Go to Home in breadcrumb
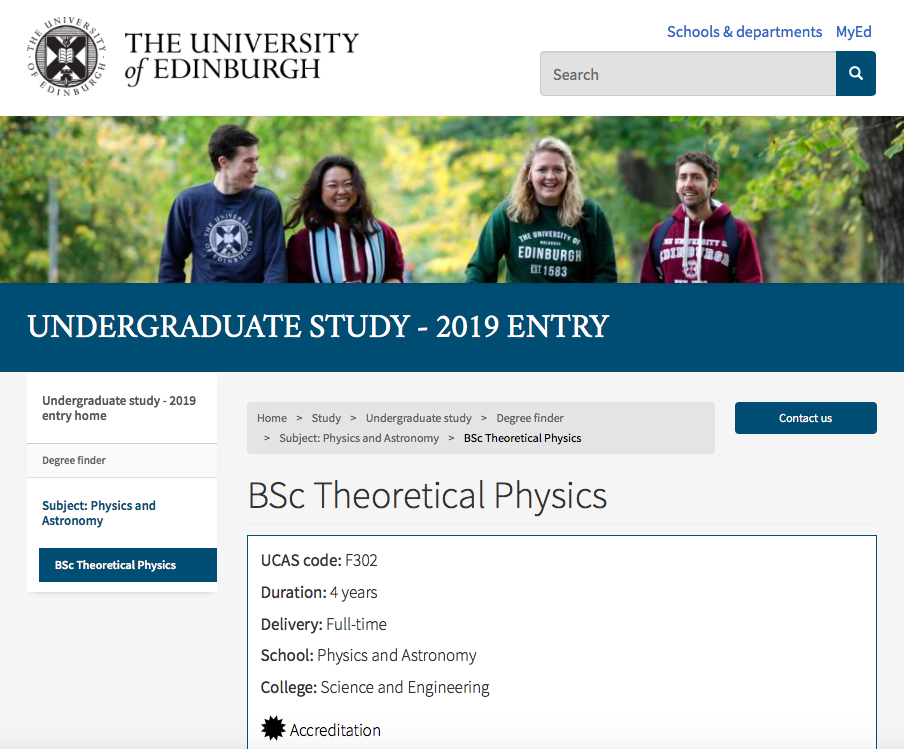 (272, 418)
